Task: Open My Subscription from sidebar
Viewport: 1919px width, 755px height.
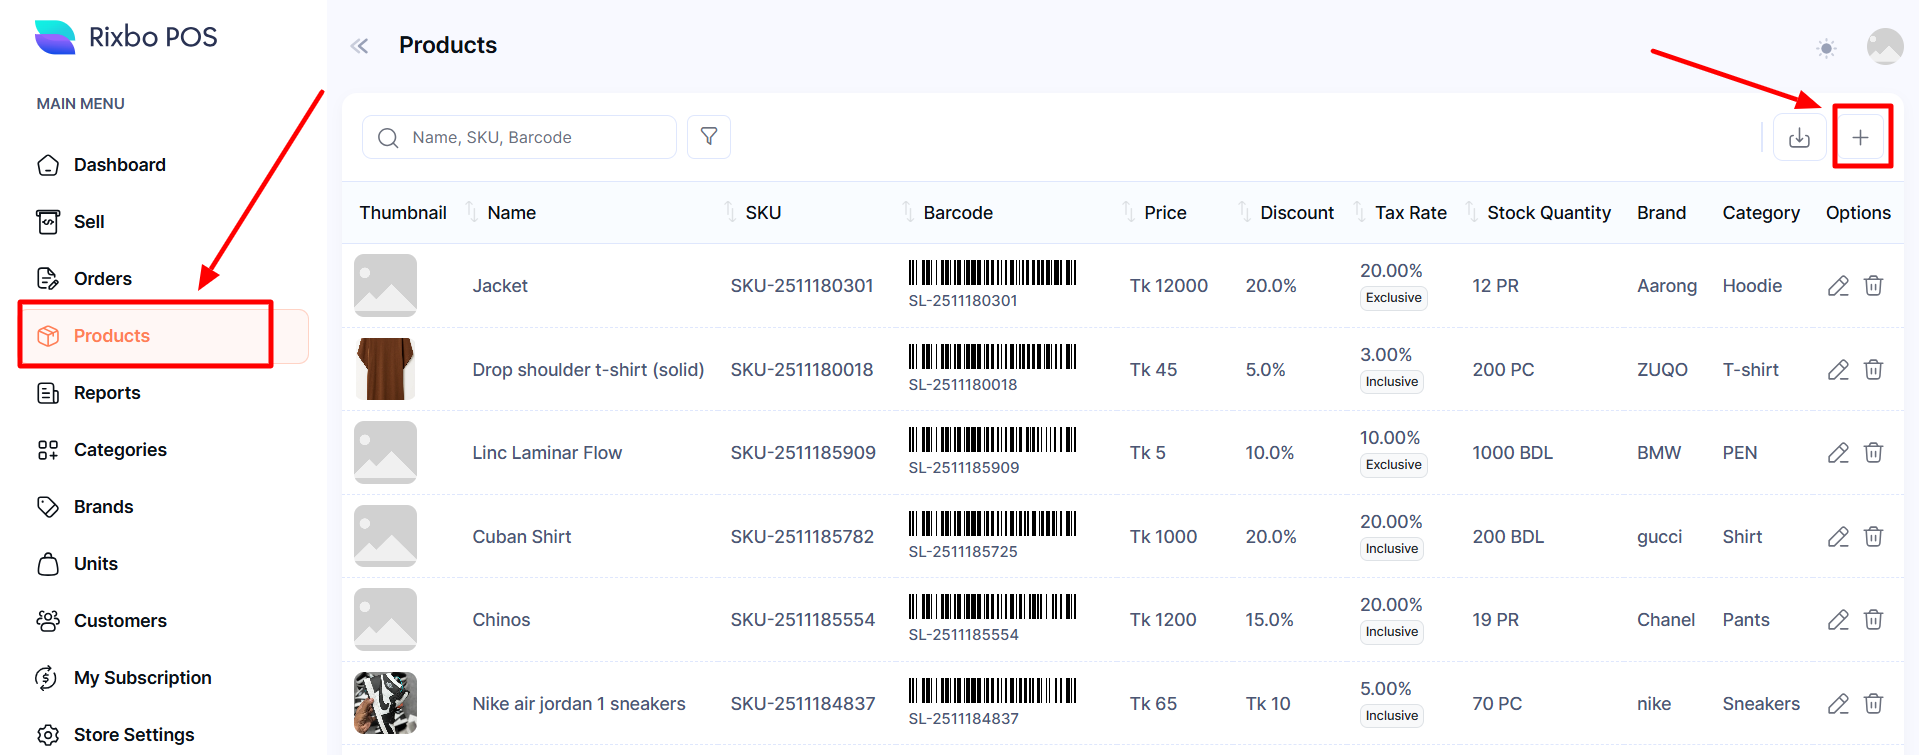Action: click(142, 678)
